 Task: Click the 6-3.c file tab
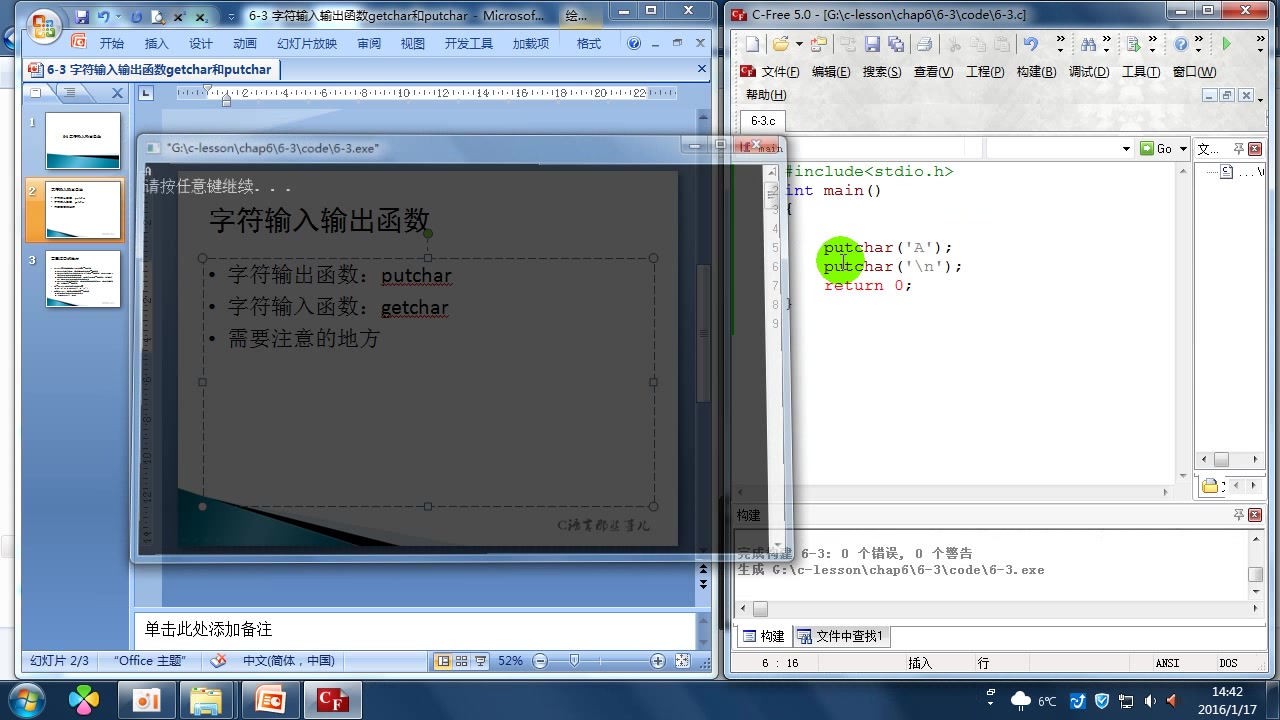click(762, 120)
